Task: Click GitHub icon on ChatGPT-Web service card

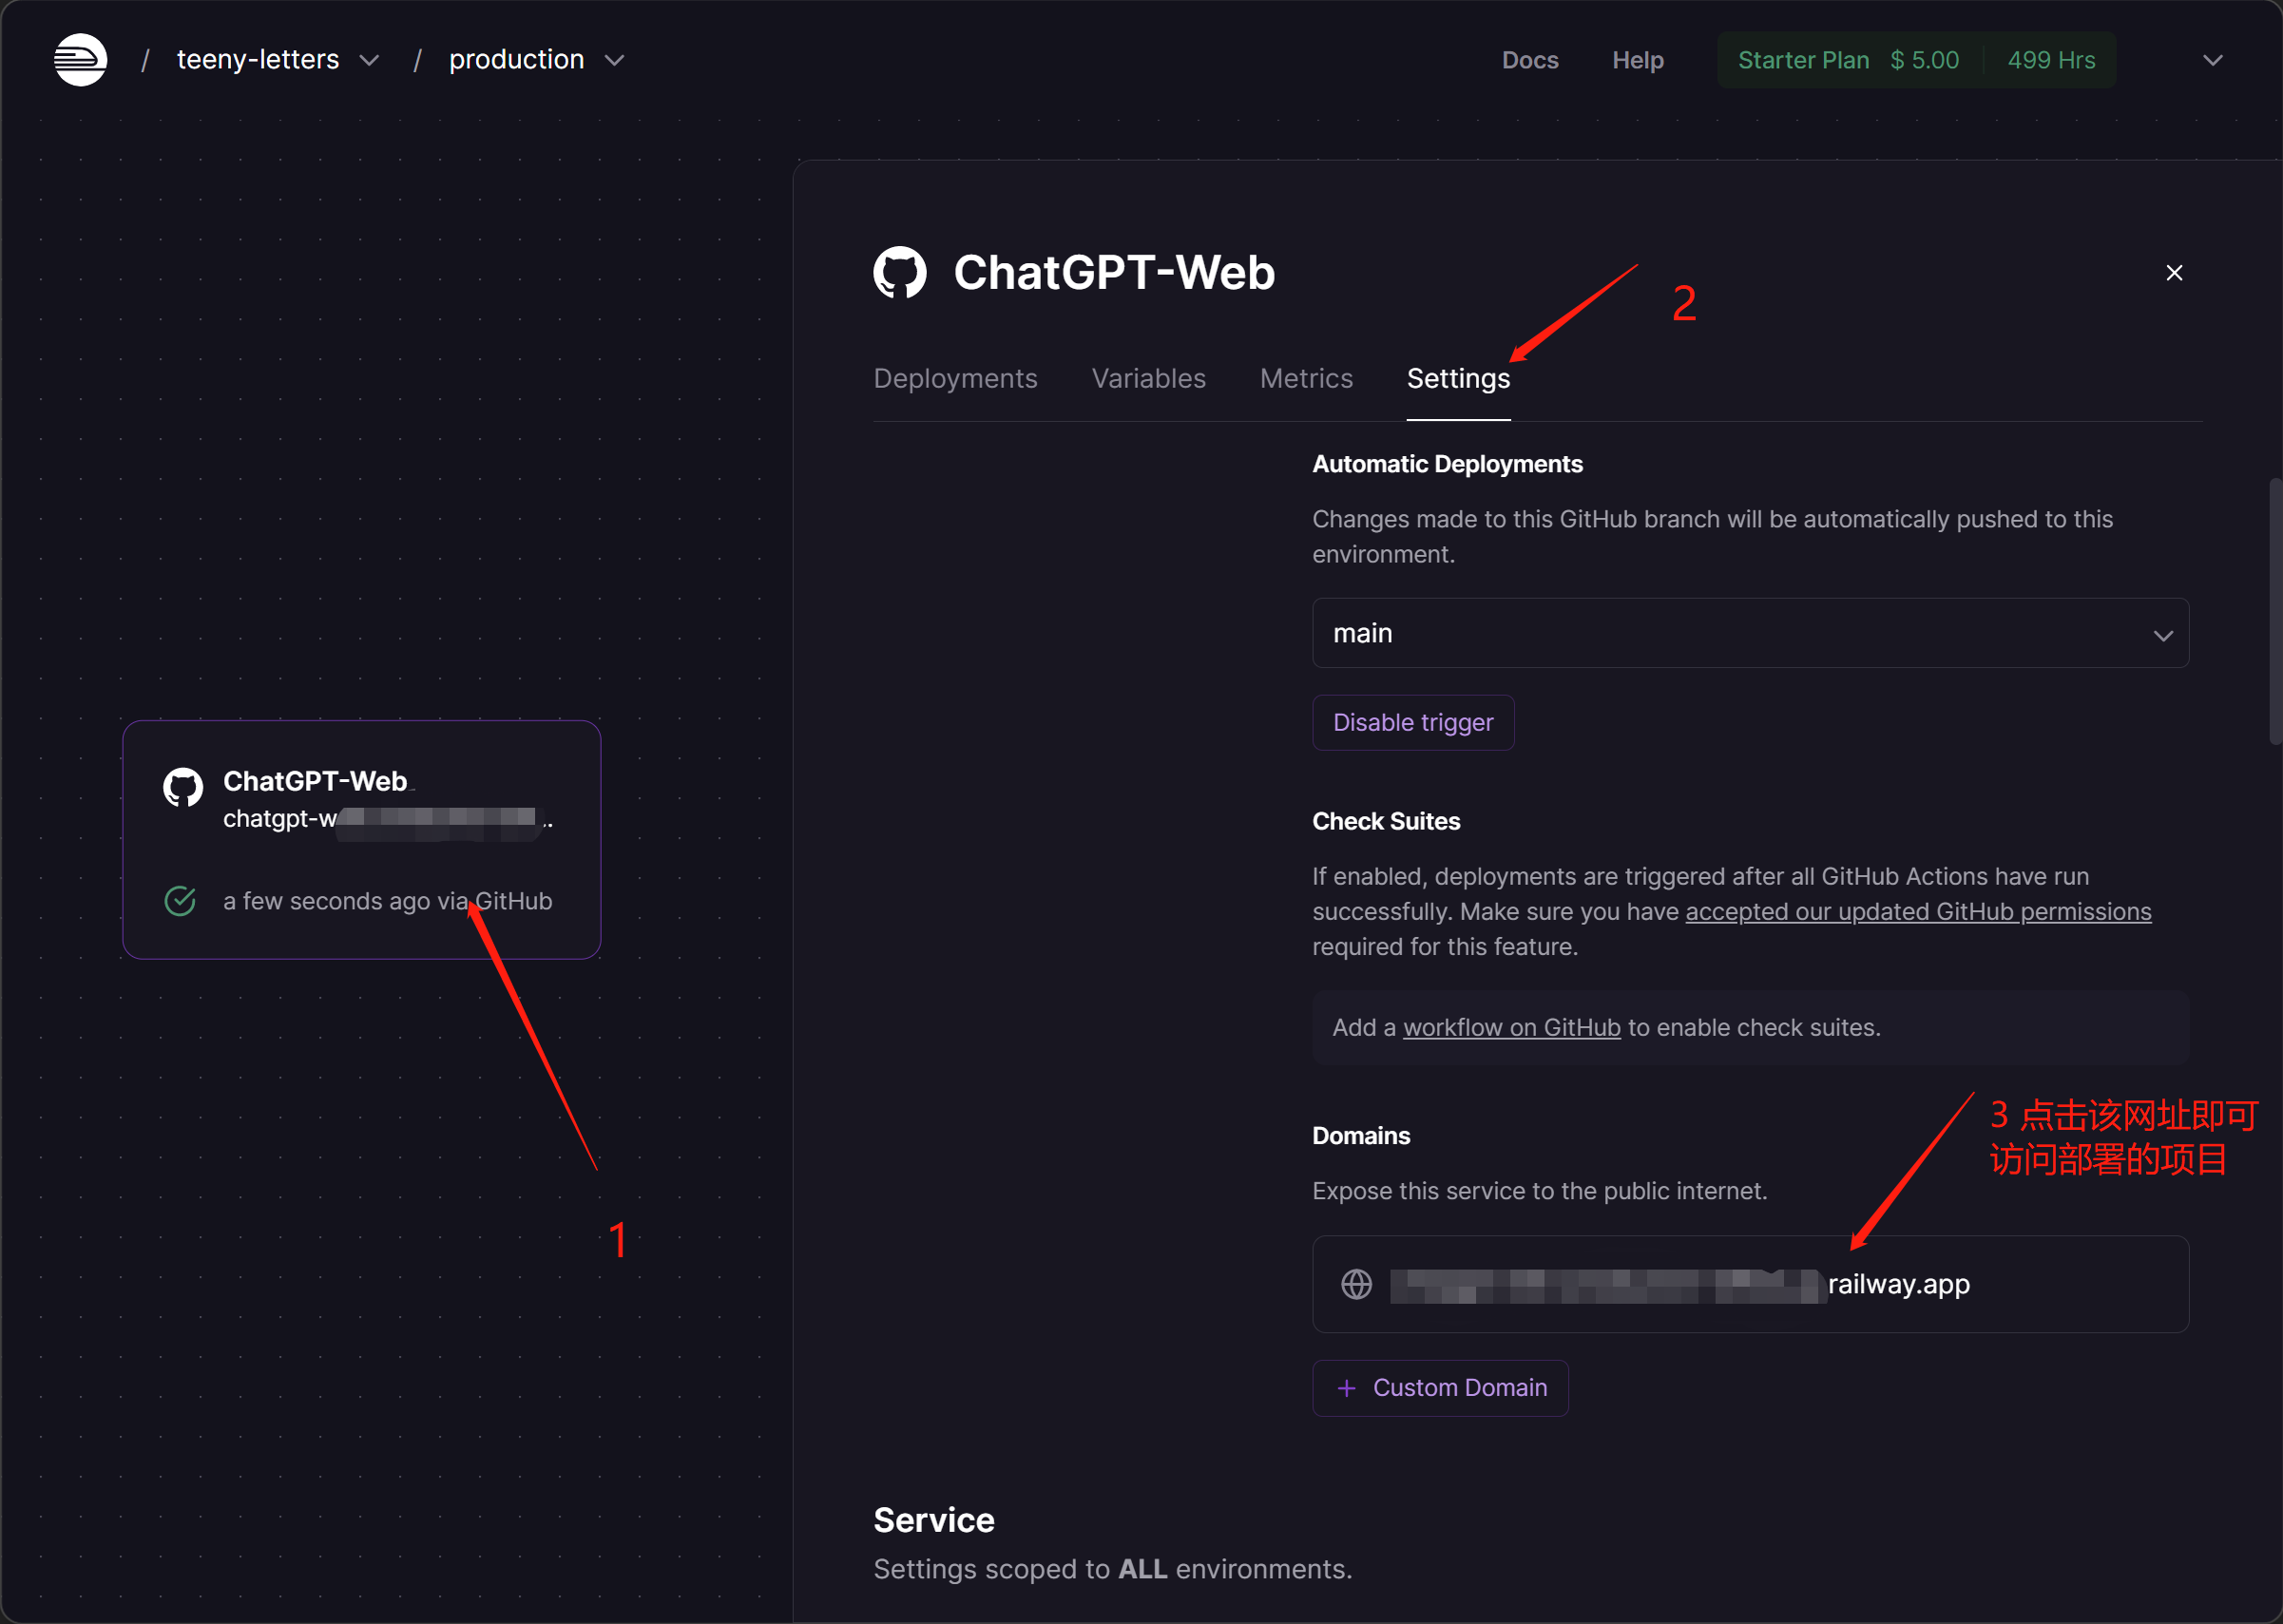Action: click(183, 788)
